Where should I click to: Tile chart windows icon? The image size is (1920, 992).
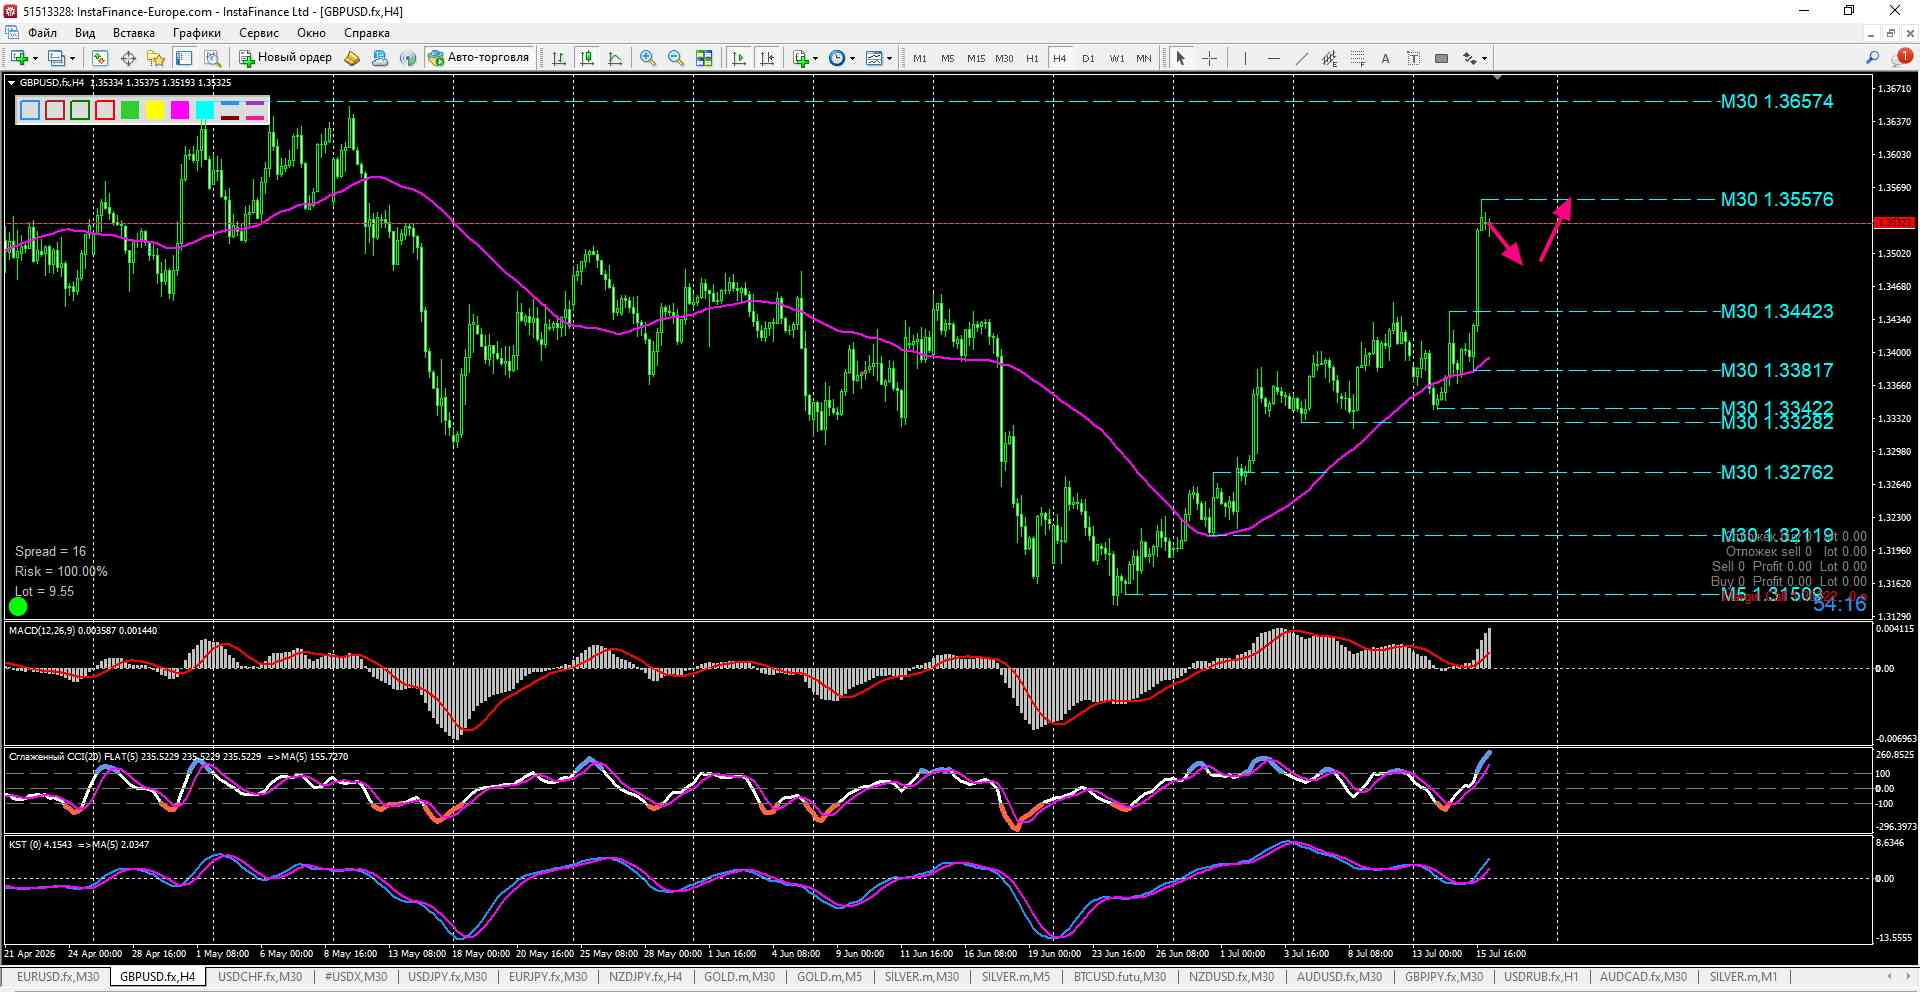(x=704, y=58)
